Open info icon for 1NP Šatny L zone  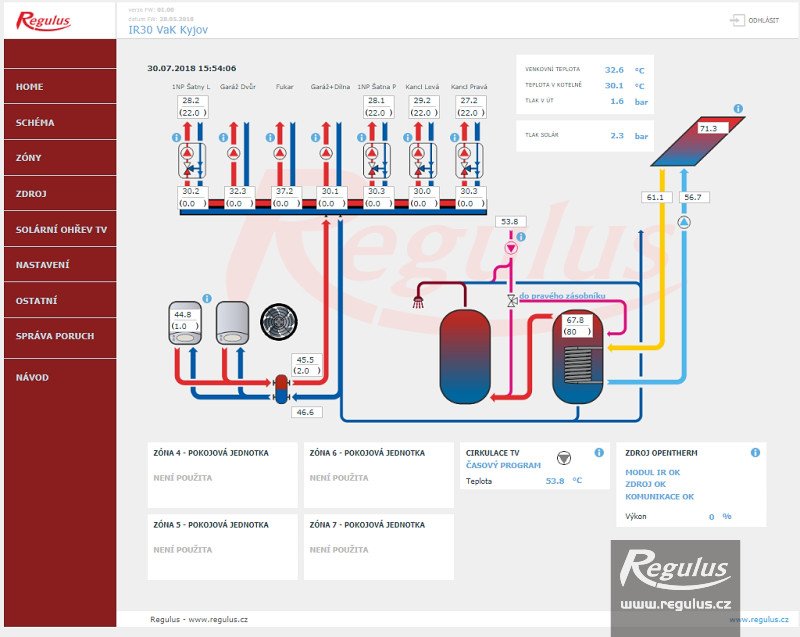point(177,138)
